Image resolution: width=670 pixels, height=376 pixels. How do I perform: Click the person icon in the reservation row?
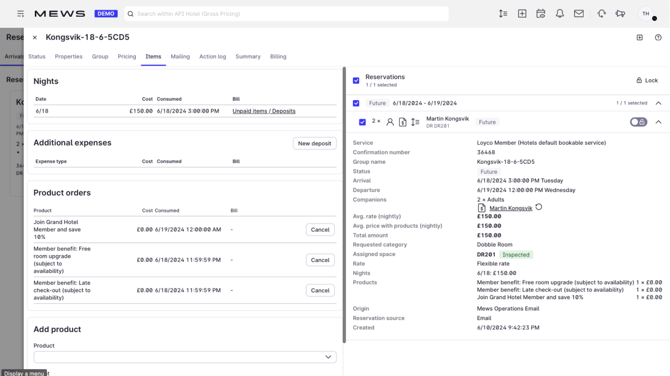coord(390,122)
